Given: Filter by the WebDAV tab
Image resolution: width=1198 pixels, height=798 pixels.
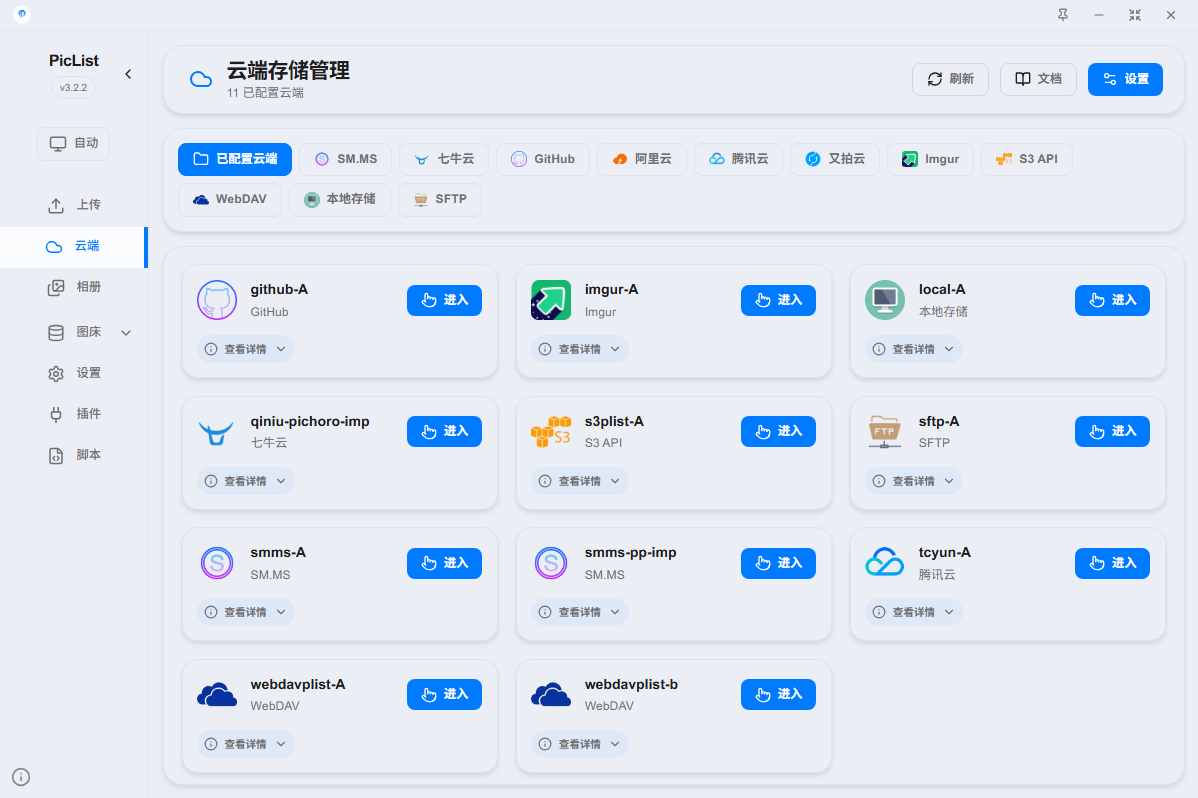Looking at the screenshot, I should [230, 200].
